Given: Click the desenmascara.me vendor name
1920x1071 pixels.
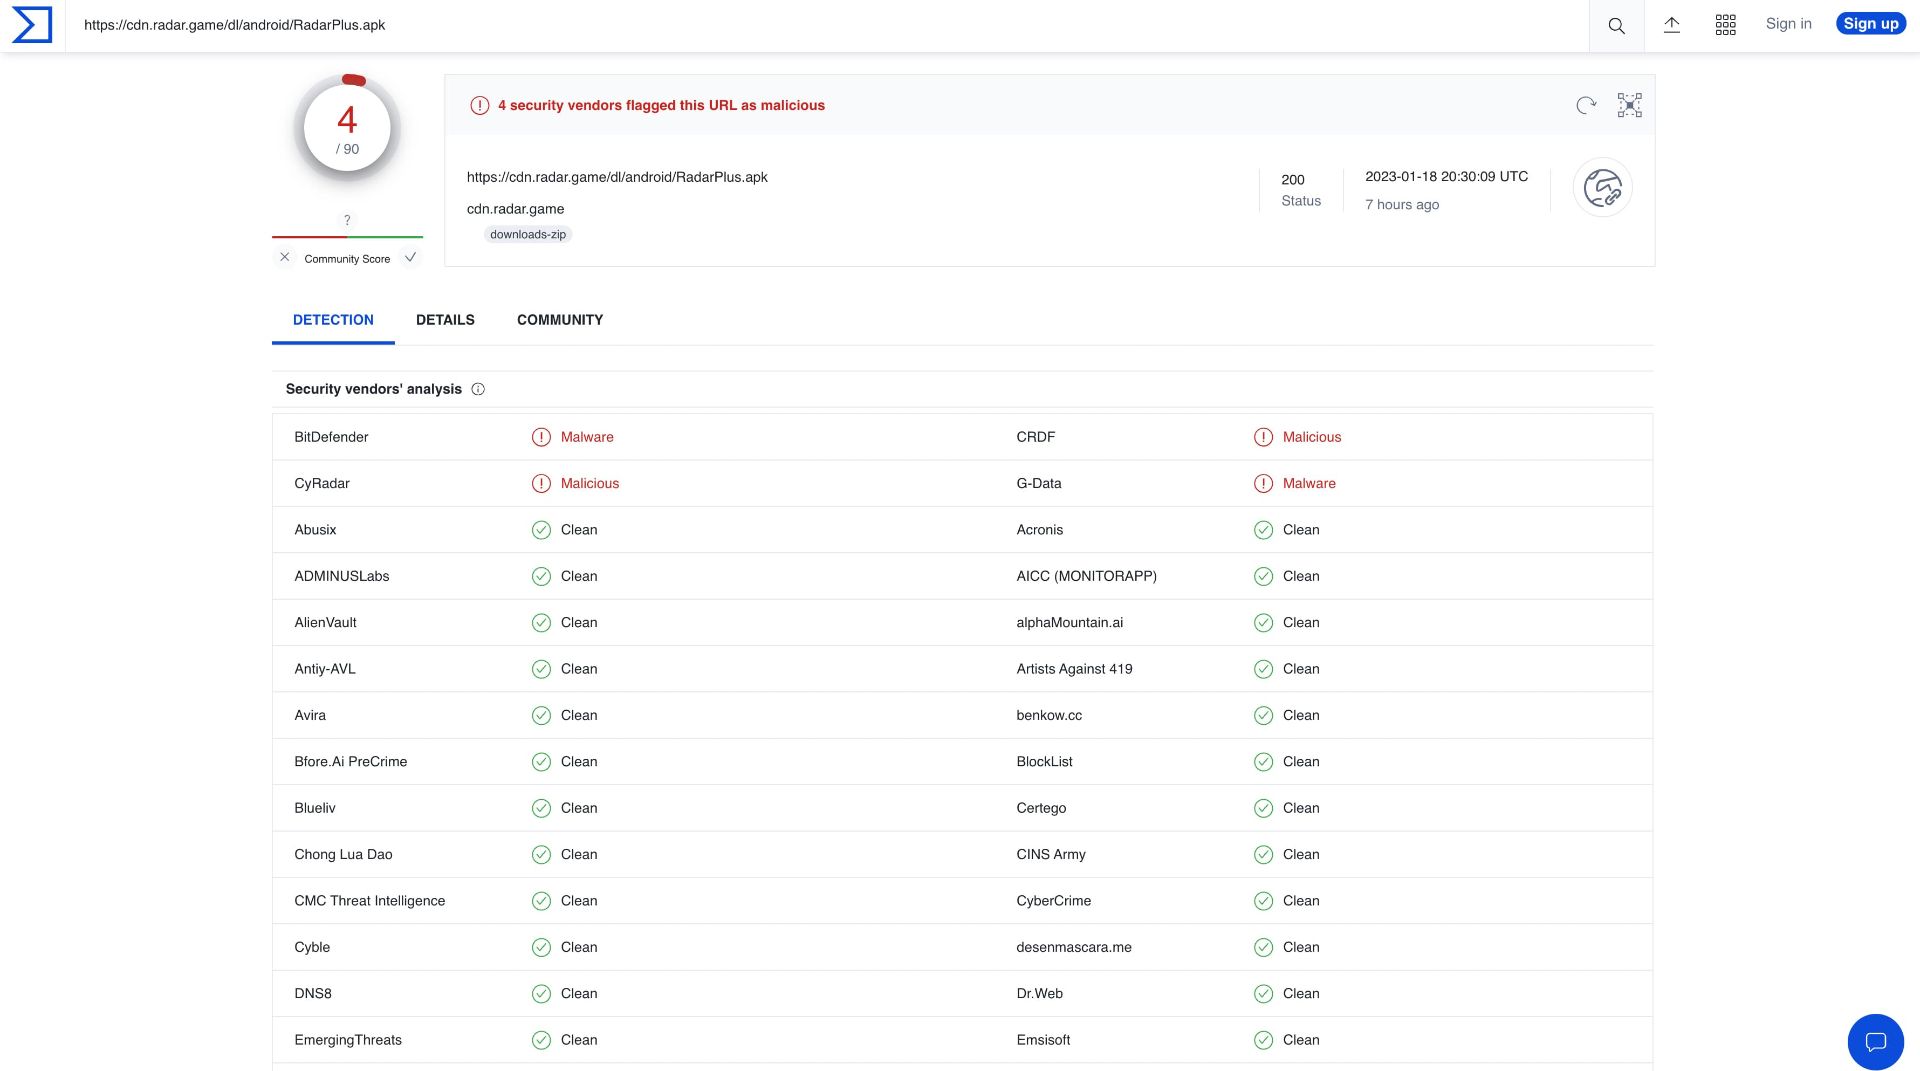Looking at the screenshot, I should (x=1074, y=948).
